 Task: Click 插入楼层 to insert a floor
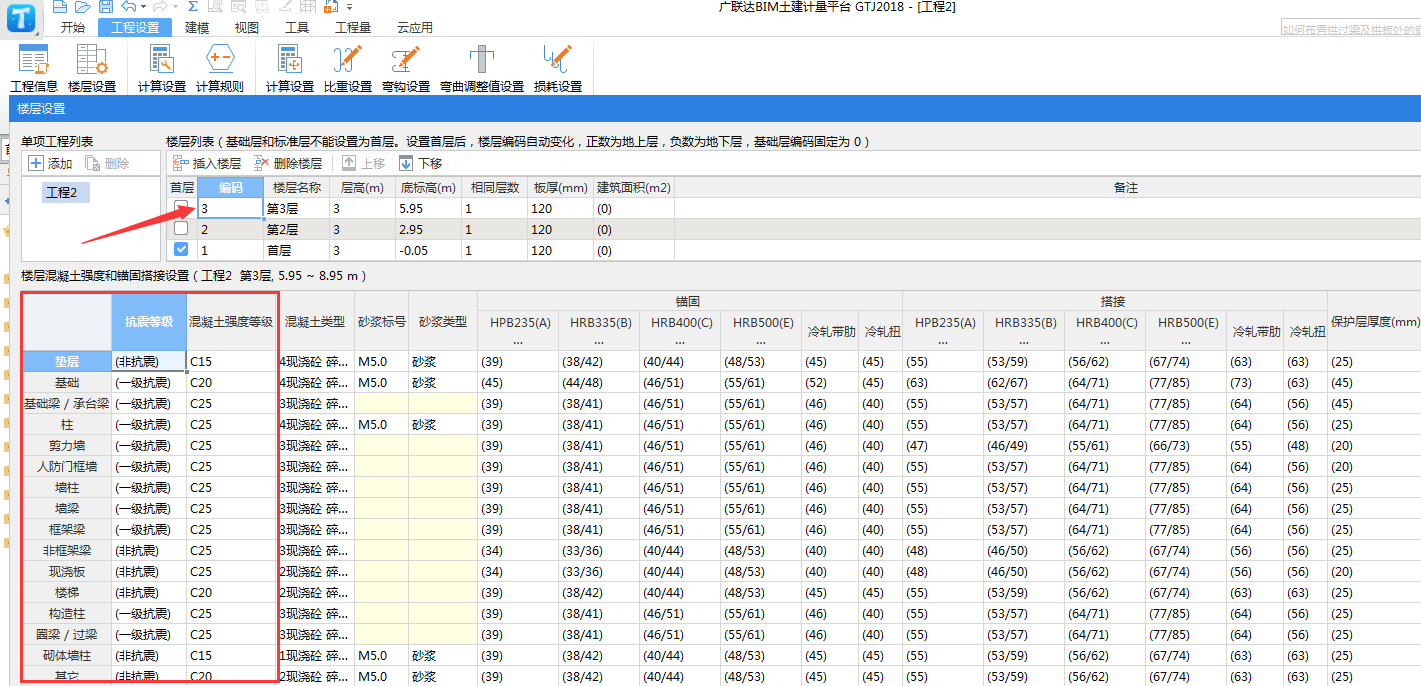[207, 163]
